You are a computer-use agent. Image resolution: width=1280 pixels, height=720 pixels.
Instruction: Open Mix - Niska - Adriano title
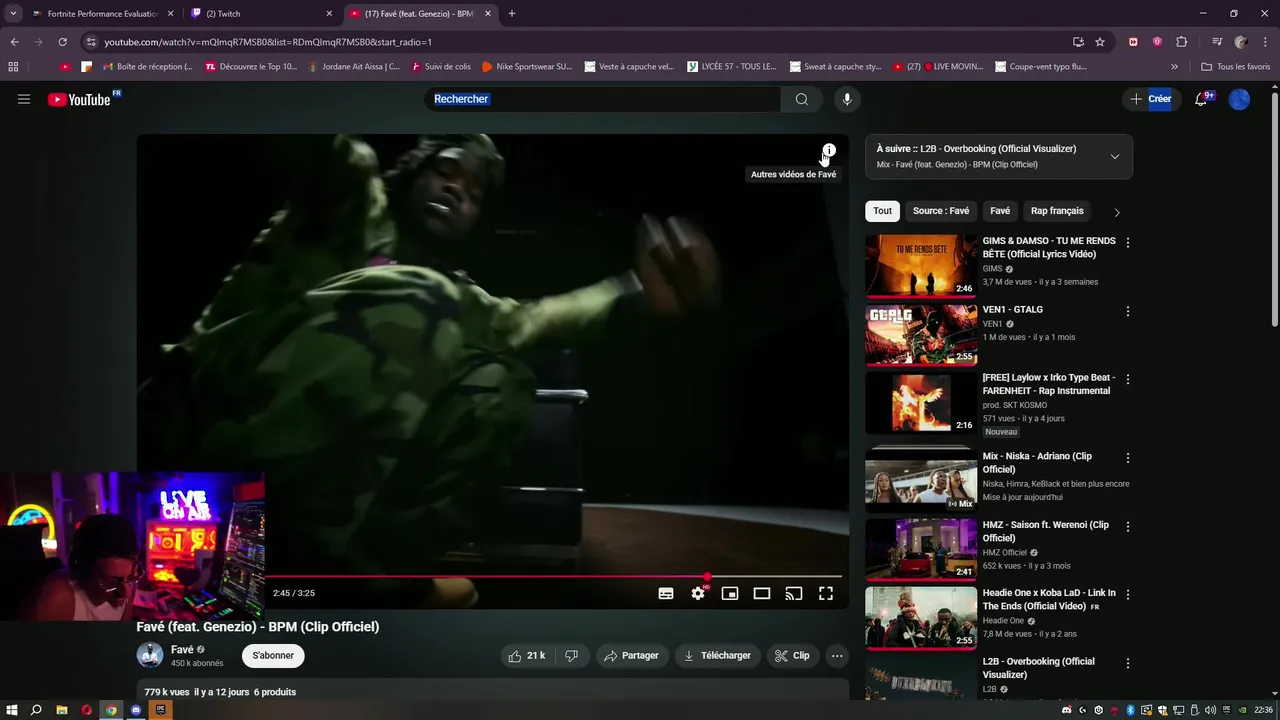1037,463
